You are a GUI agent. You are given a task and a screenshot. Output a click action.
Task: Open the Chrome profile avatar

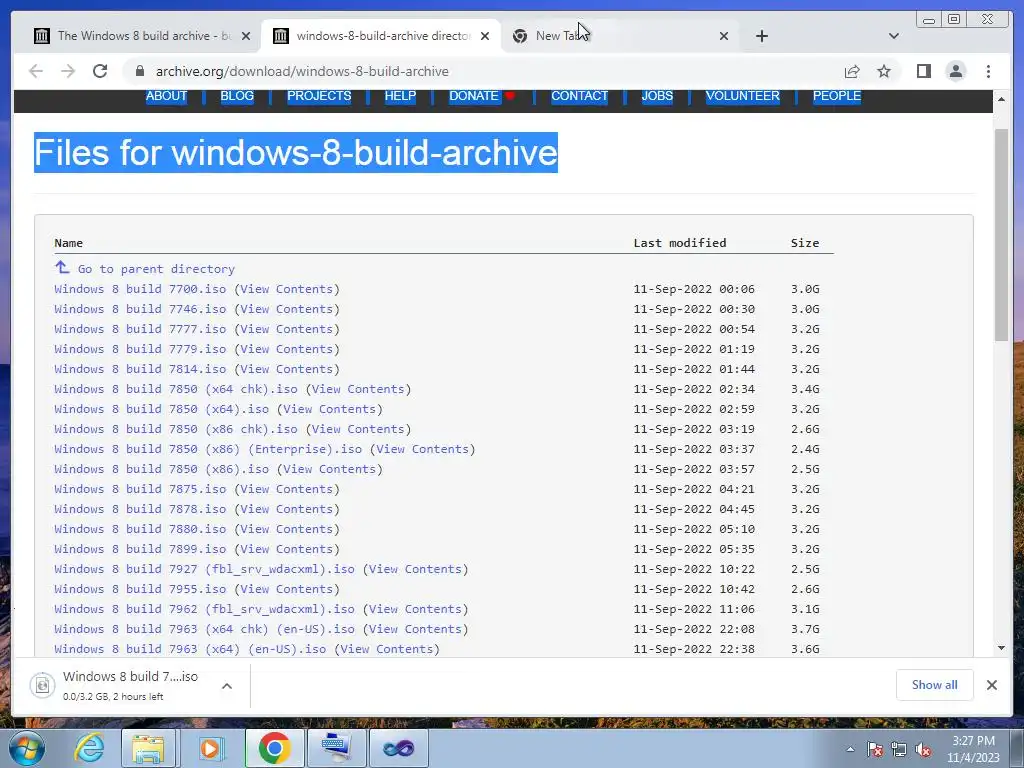tap(955, 71)
